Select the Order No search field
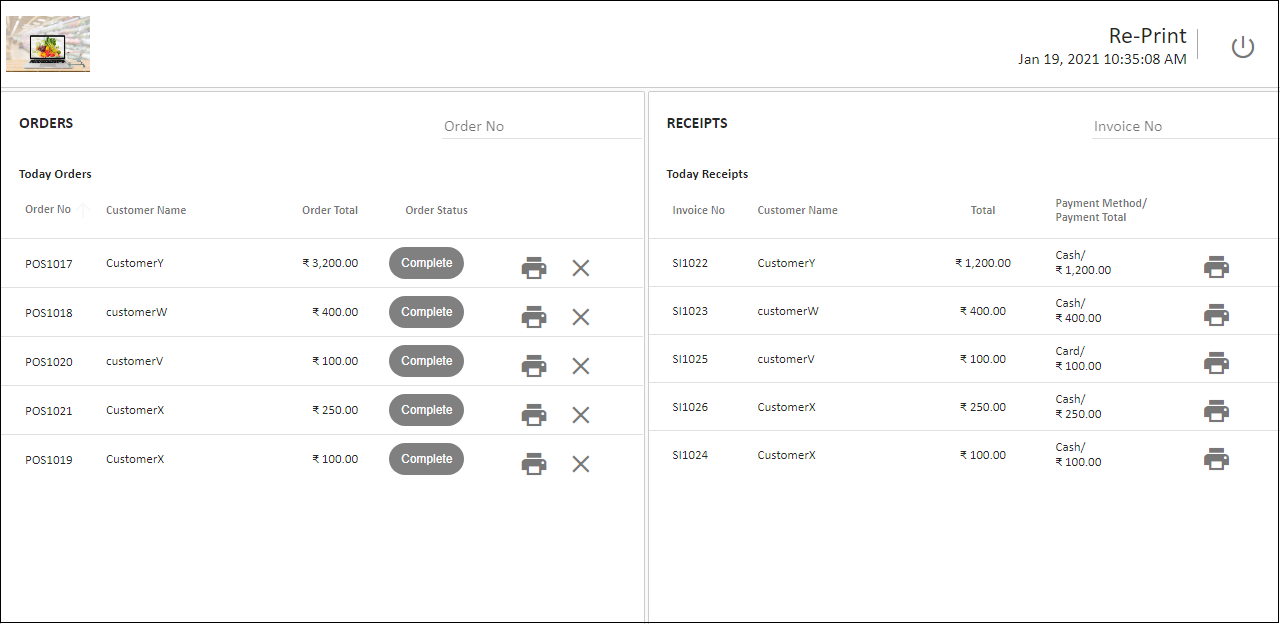 pos(540,126)
